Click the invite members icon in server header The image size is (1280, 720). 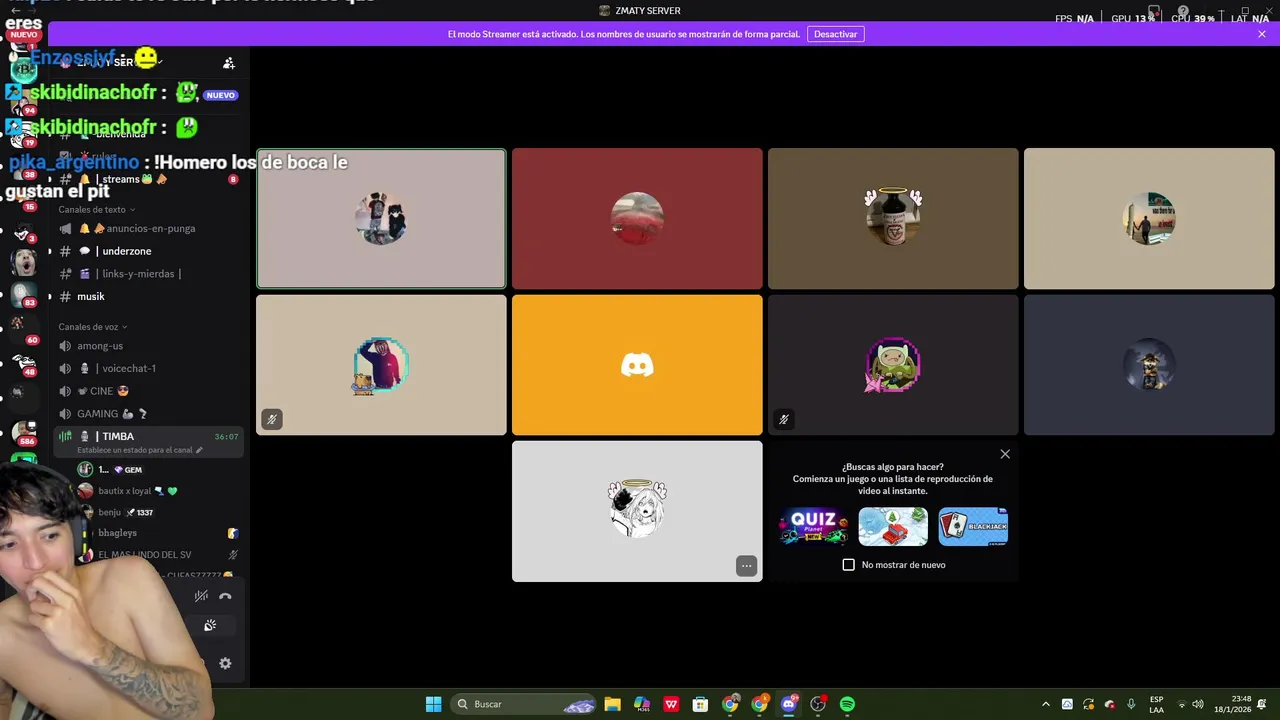click(x=229, y=63)
